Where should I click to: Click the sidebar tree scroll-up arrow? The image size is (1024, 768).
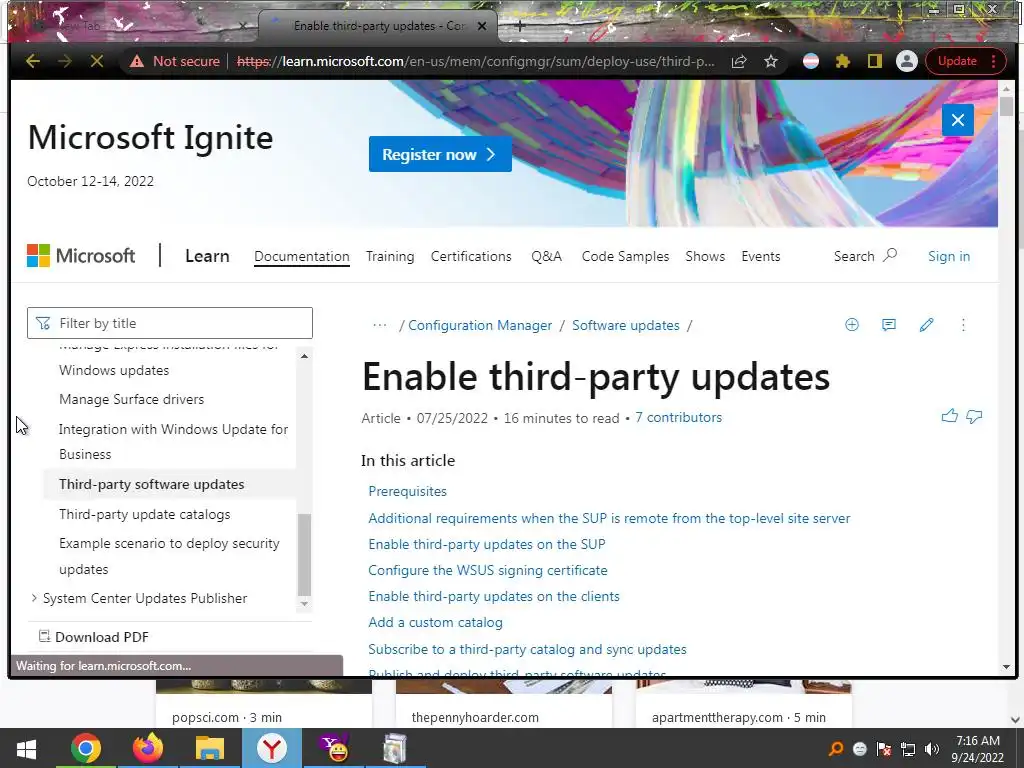click(x=304, y=356)
